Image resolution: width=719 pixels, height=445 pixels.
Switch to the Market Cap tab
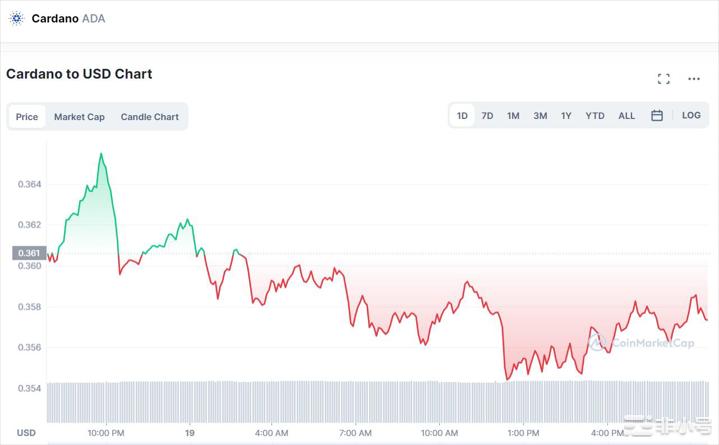(79, 117)
